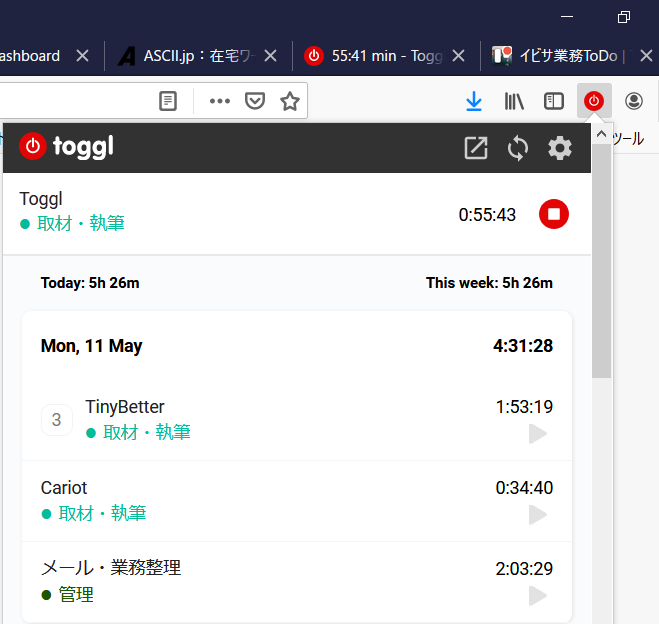
Task: Open the Firefox library icon
Action: [x=514, y=101]
